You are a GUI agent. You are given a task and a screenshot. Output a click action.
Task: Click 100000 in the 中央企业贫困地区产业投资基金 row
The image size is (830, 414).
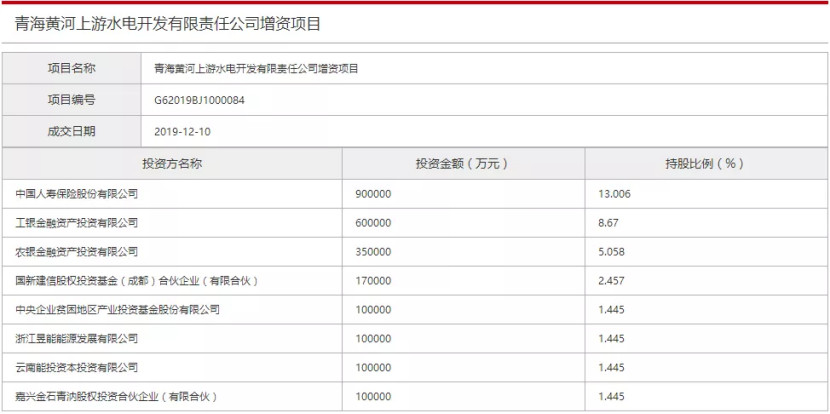tap(374, 310)
